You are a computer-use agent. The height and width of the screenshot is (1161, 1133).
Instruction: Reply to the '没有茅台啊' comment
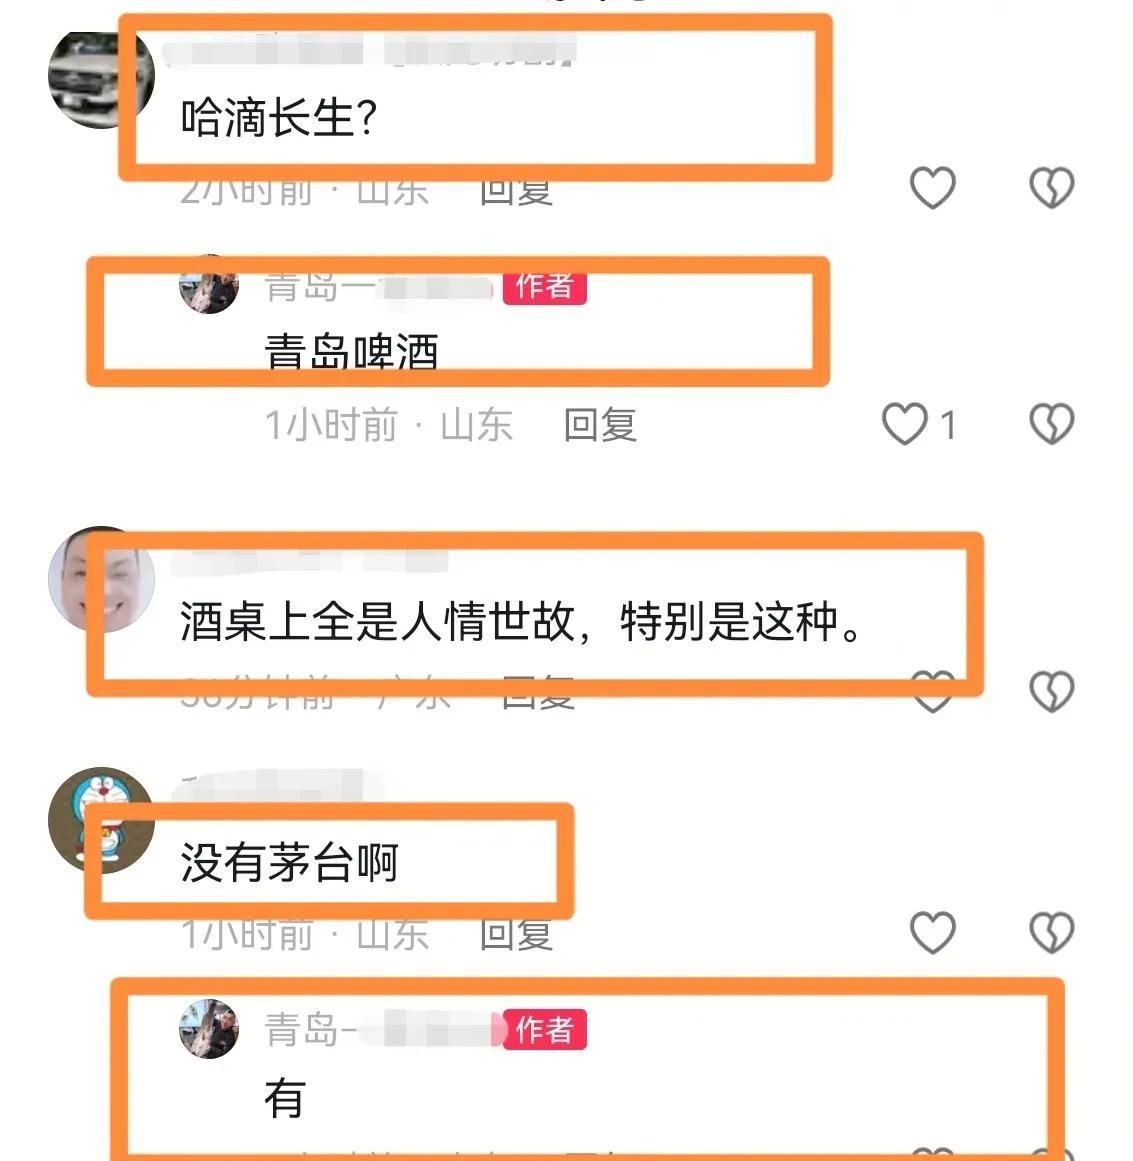516,934
